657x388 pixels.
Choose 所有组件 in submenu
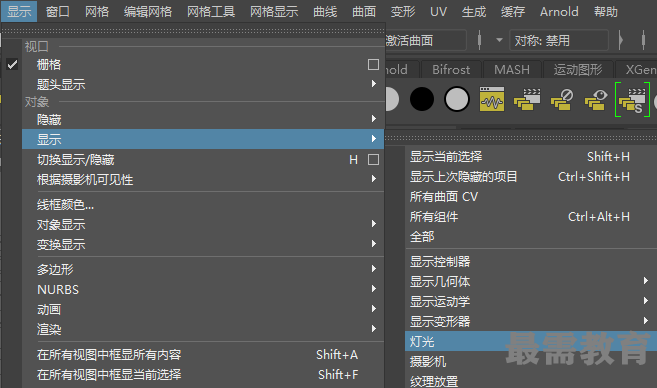(x=531, y=217)
